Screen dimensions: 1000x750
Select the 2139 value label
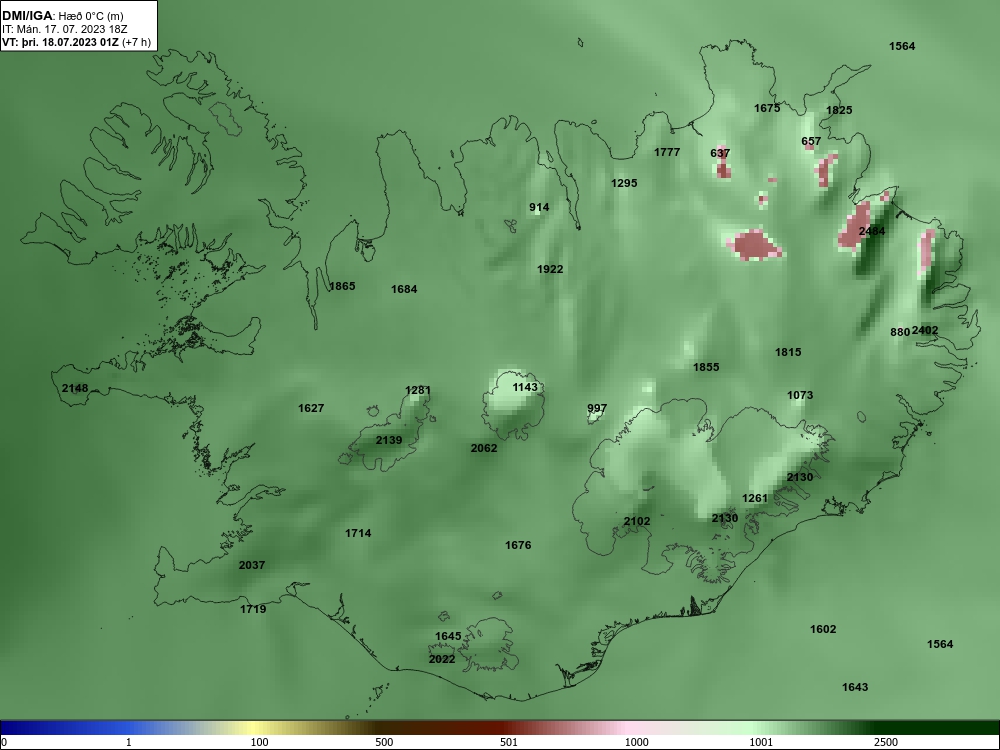(389, 441)
